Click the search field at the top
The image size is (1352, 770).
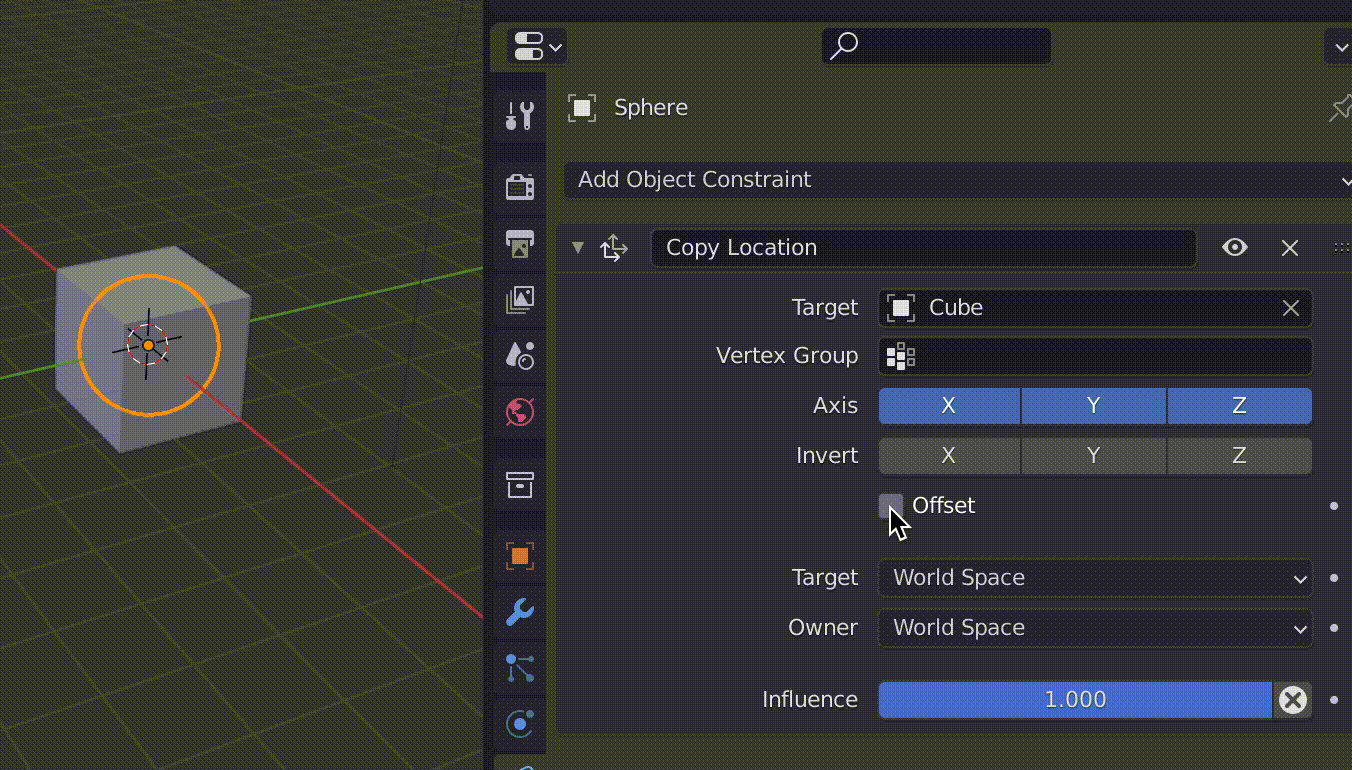935,46
